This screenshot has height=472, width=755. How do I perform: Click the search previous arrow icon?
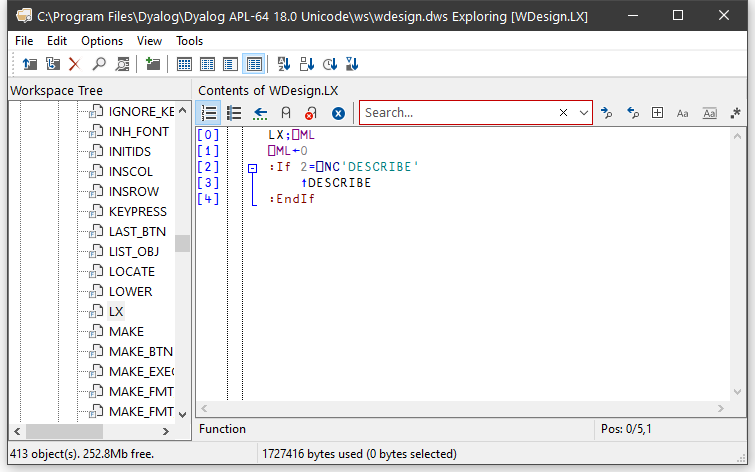pos(632,113)
